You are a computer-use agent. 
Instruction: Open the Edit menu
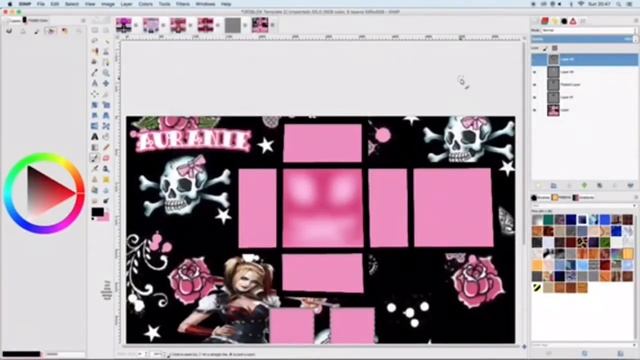point(55,4)
